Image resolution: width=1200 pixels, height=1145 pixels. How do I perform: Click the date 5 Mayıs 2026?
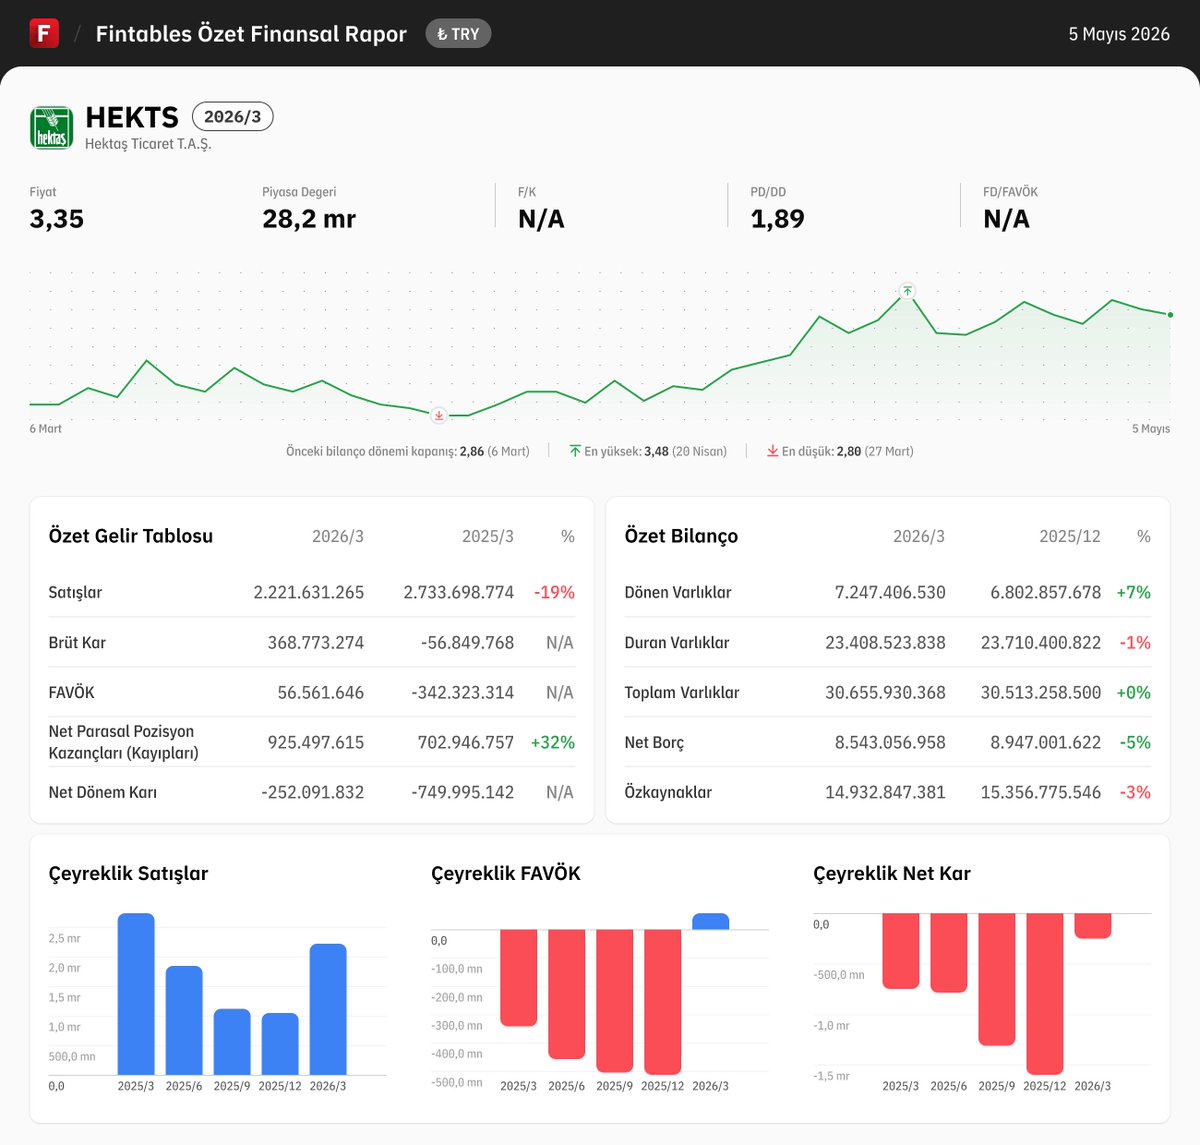pyautogui.click(x=1119, y=34)
